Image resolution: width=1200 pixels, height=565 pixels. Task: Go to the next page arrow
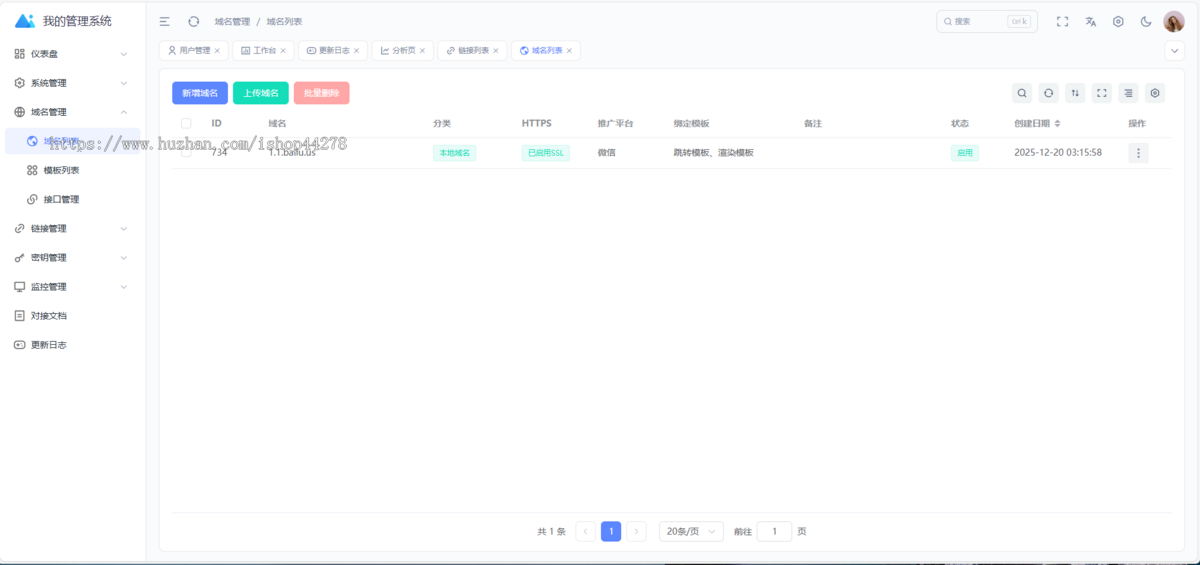[637, 531]
